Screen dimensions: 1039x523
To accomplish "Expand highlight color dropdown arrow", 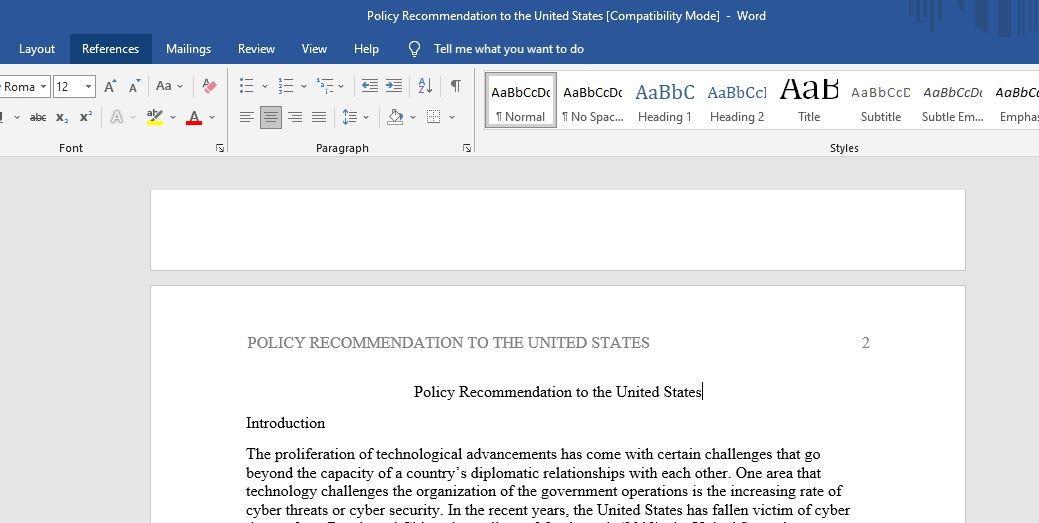I will point(173,117).
